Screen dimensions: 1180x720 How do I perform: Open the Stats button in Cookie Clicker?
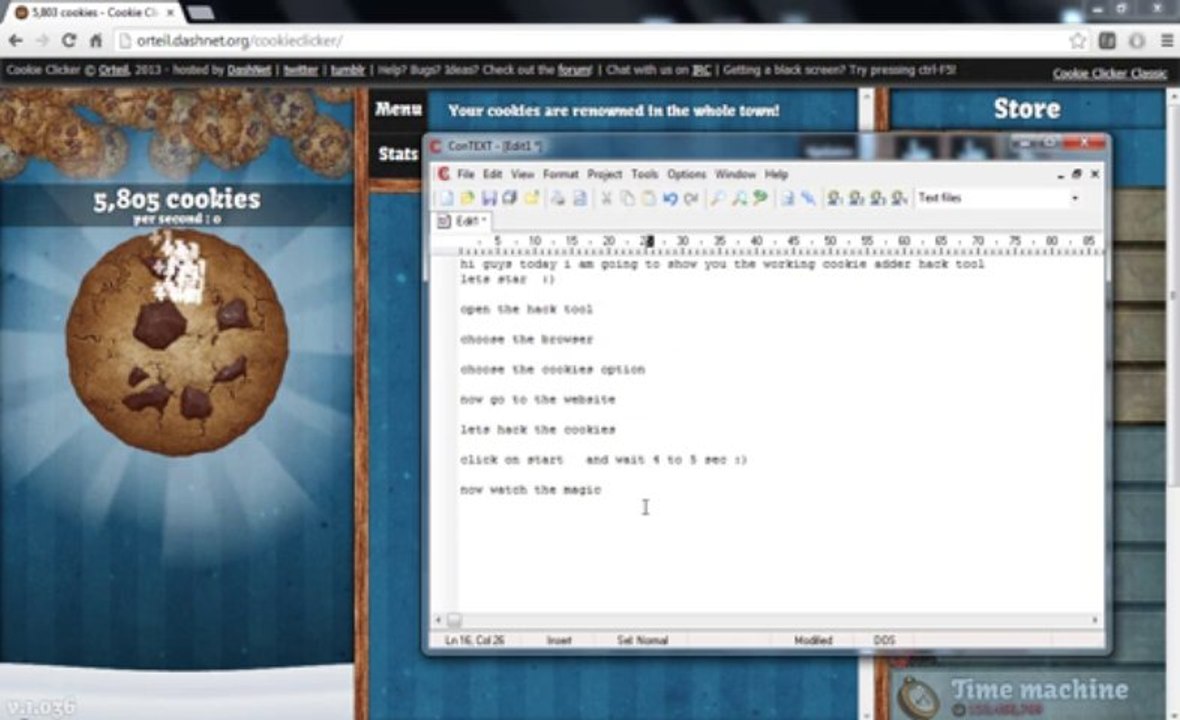(398, 154)
